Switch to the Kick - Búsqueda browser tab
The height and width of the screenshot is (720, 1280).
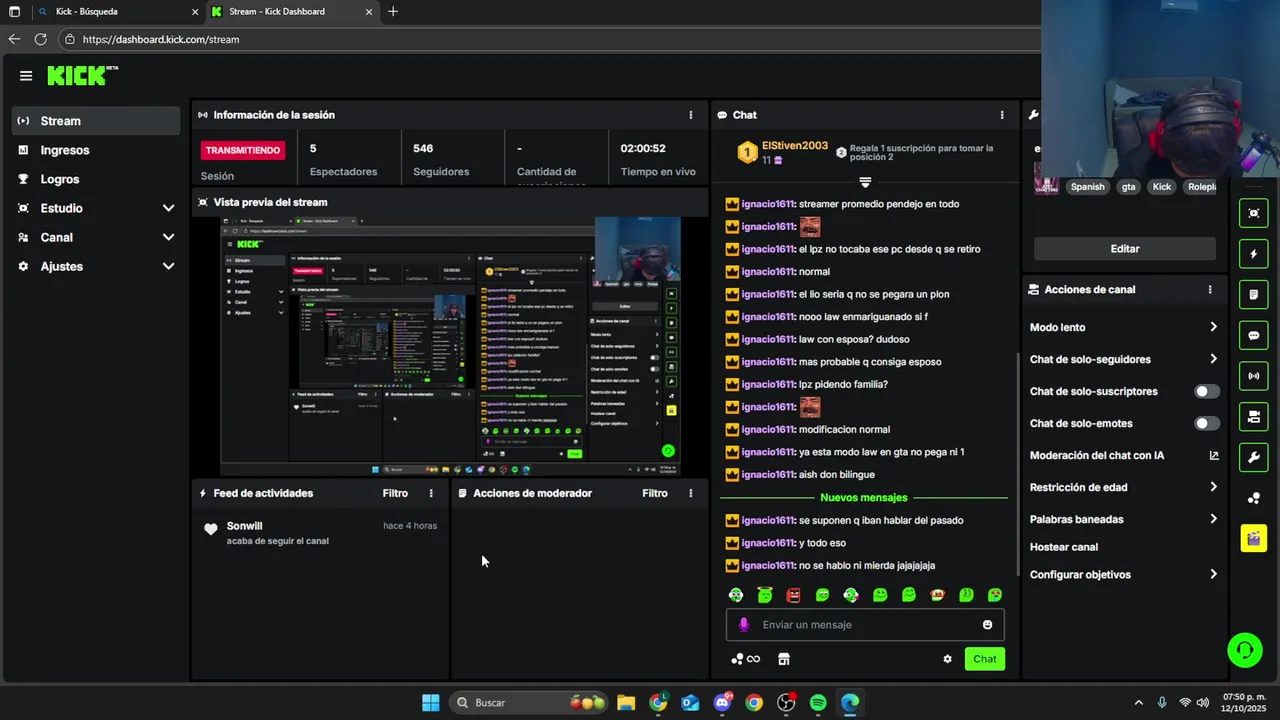pos(116,12)
